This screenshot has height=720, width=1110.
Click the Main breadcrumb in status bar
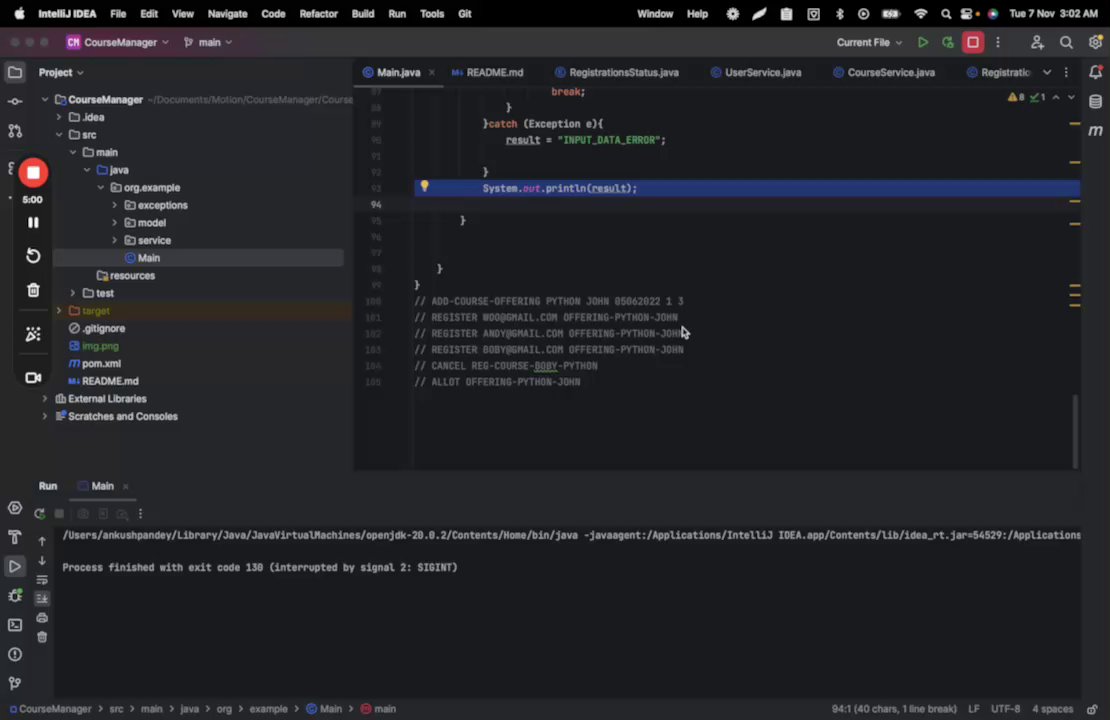coord(329,709)
